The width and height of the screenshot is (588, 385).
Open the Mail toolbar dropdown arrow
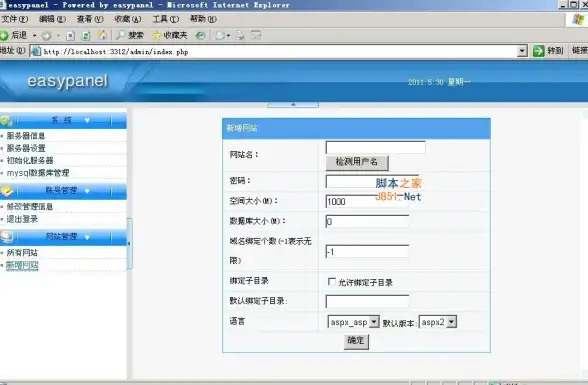[x=228, y=36]
